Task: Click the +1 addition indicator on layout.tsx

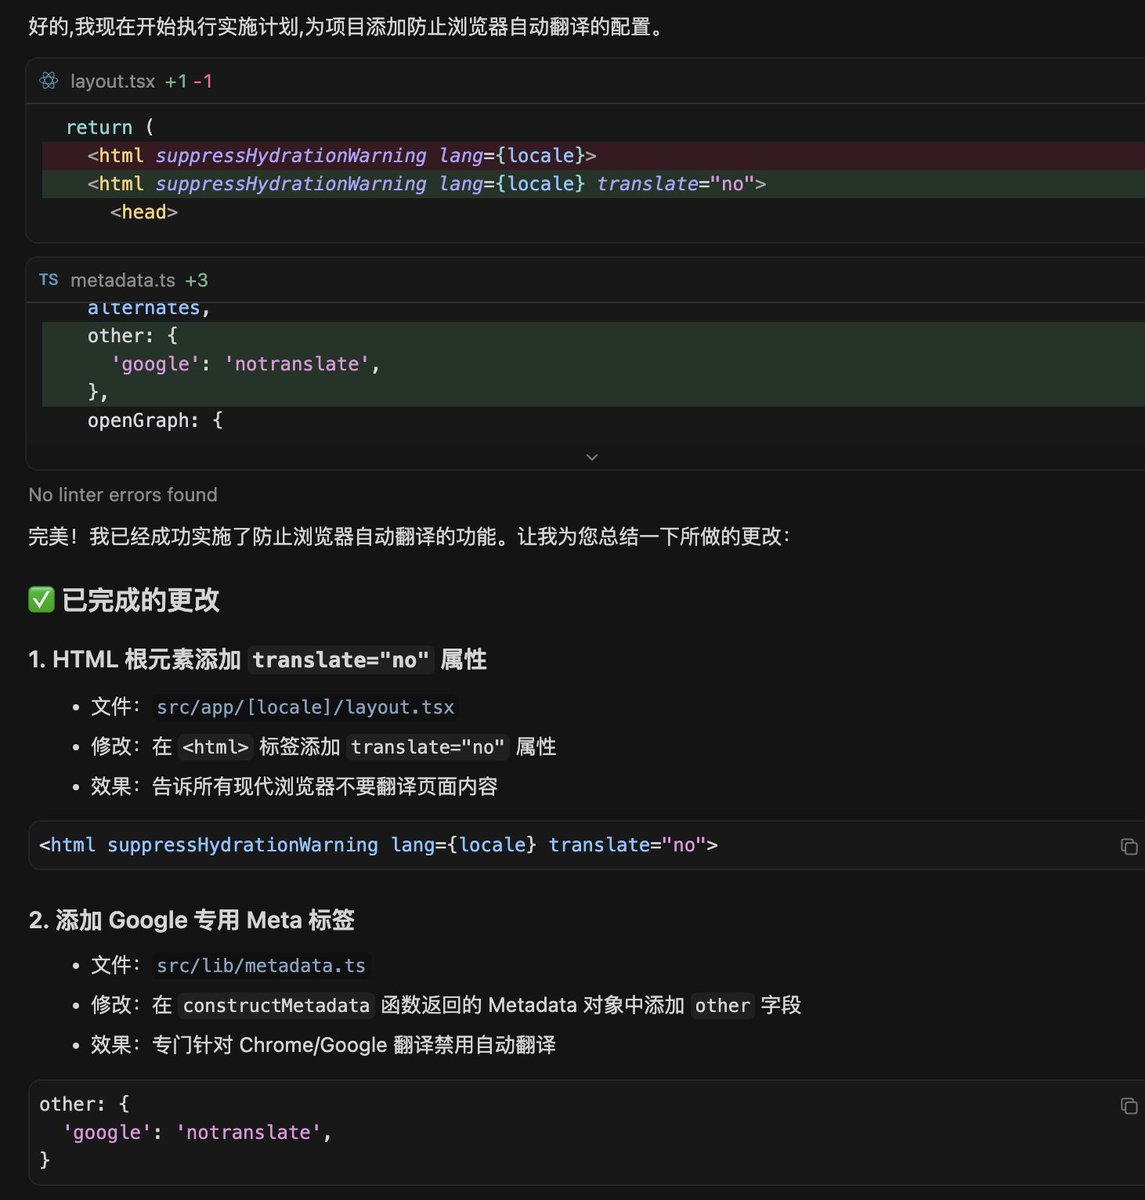Action: pyautogui.click(x=178, y=81)
